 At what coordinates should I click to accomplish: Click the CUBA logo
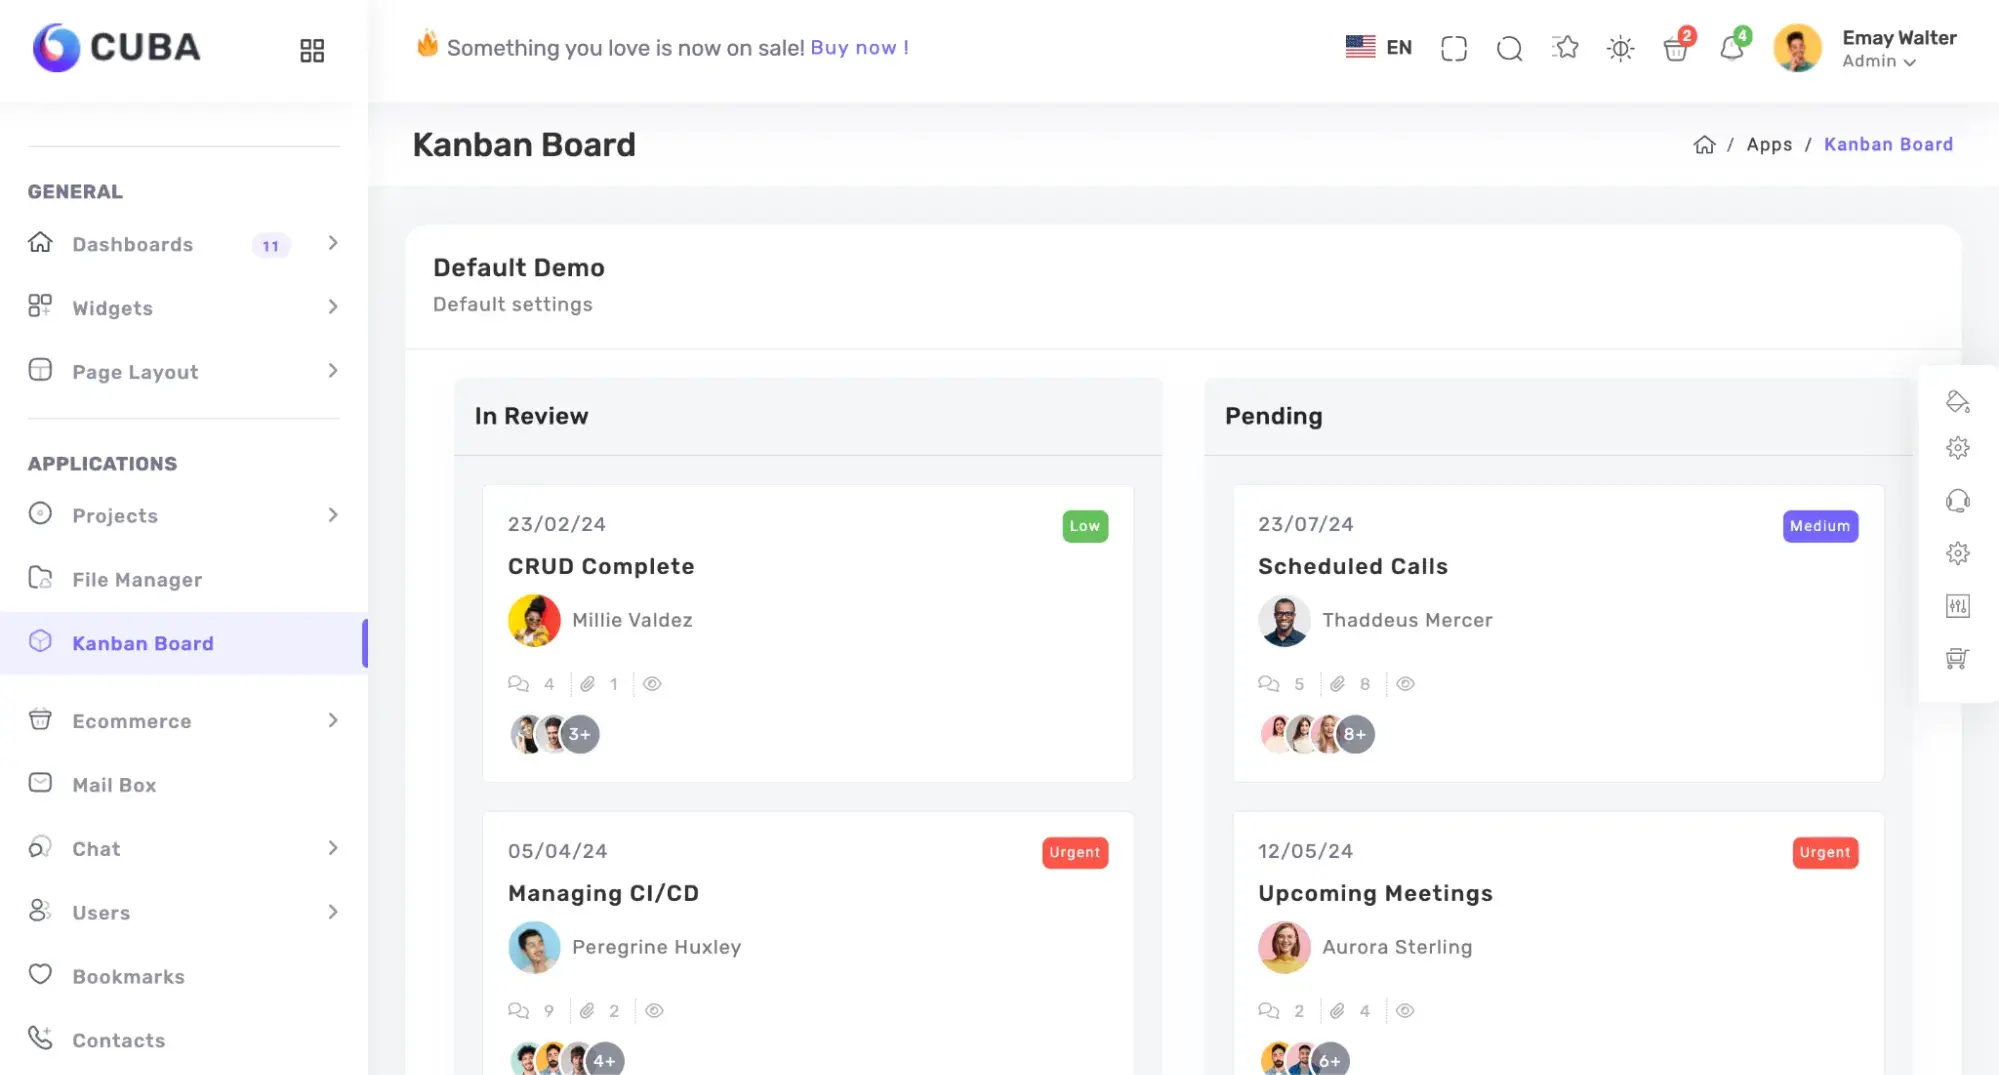pos(116,47)
